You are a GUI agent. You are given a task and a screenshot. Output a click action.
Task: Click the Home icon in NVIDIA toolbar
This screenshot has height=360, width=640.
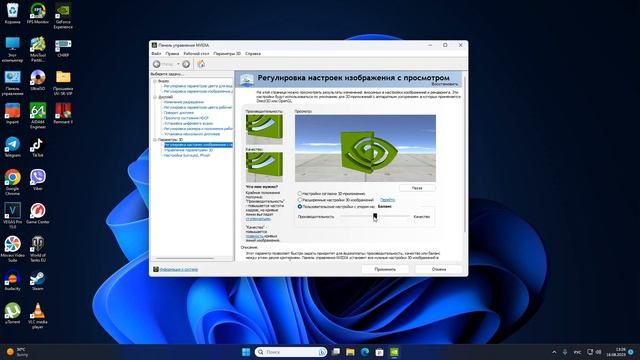(201, 64)
